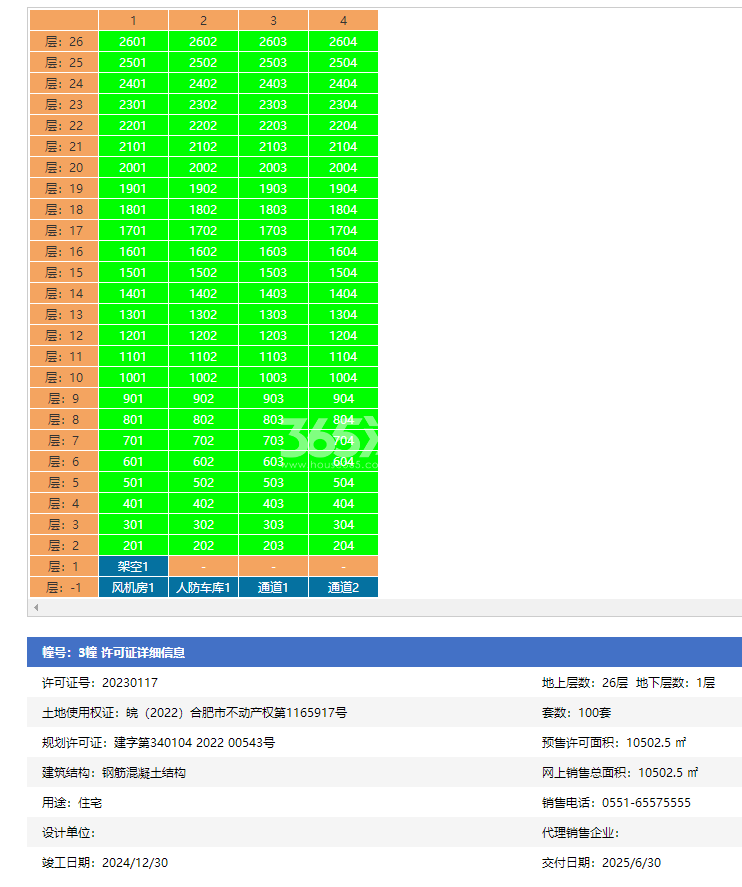Click unit 2403 cell
Viewport: 742px width, 887px height.
(x=273, y=84)
